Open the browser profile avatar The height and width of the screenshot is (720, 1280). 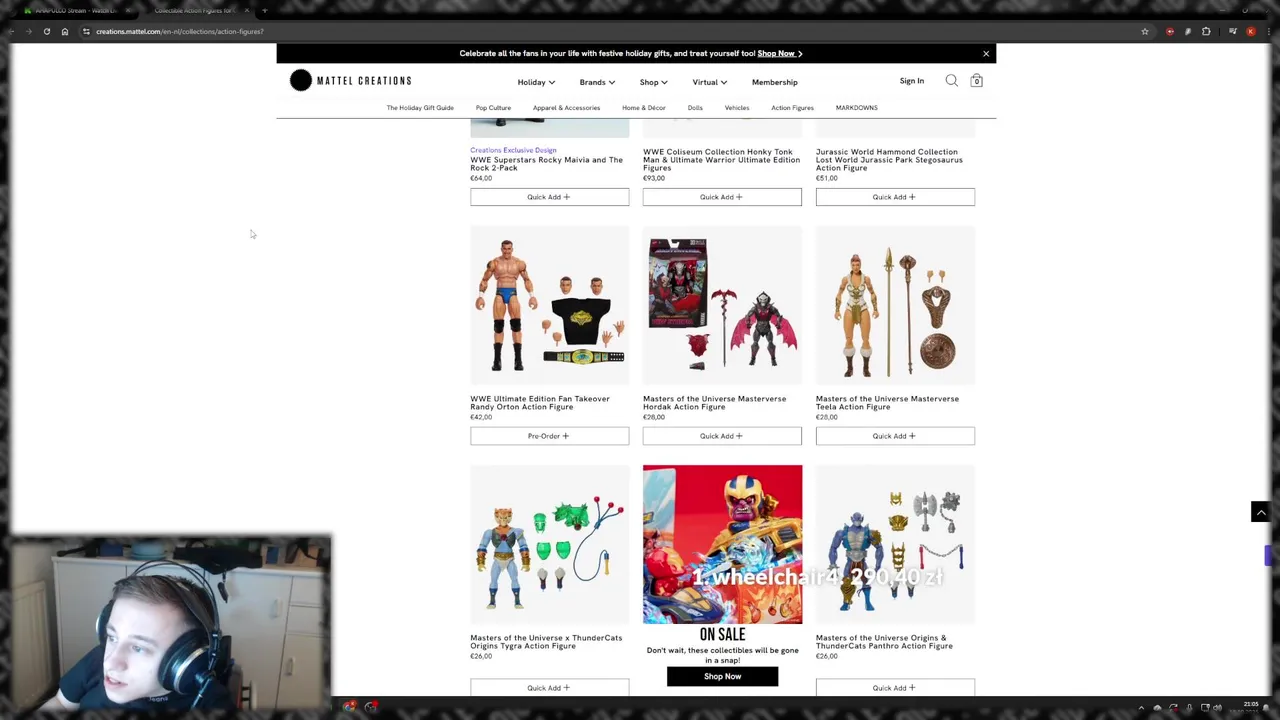pos(1251,31)
